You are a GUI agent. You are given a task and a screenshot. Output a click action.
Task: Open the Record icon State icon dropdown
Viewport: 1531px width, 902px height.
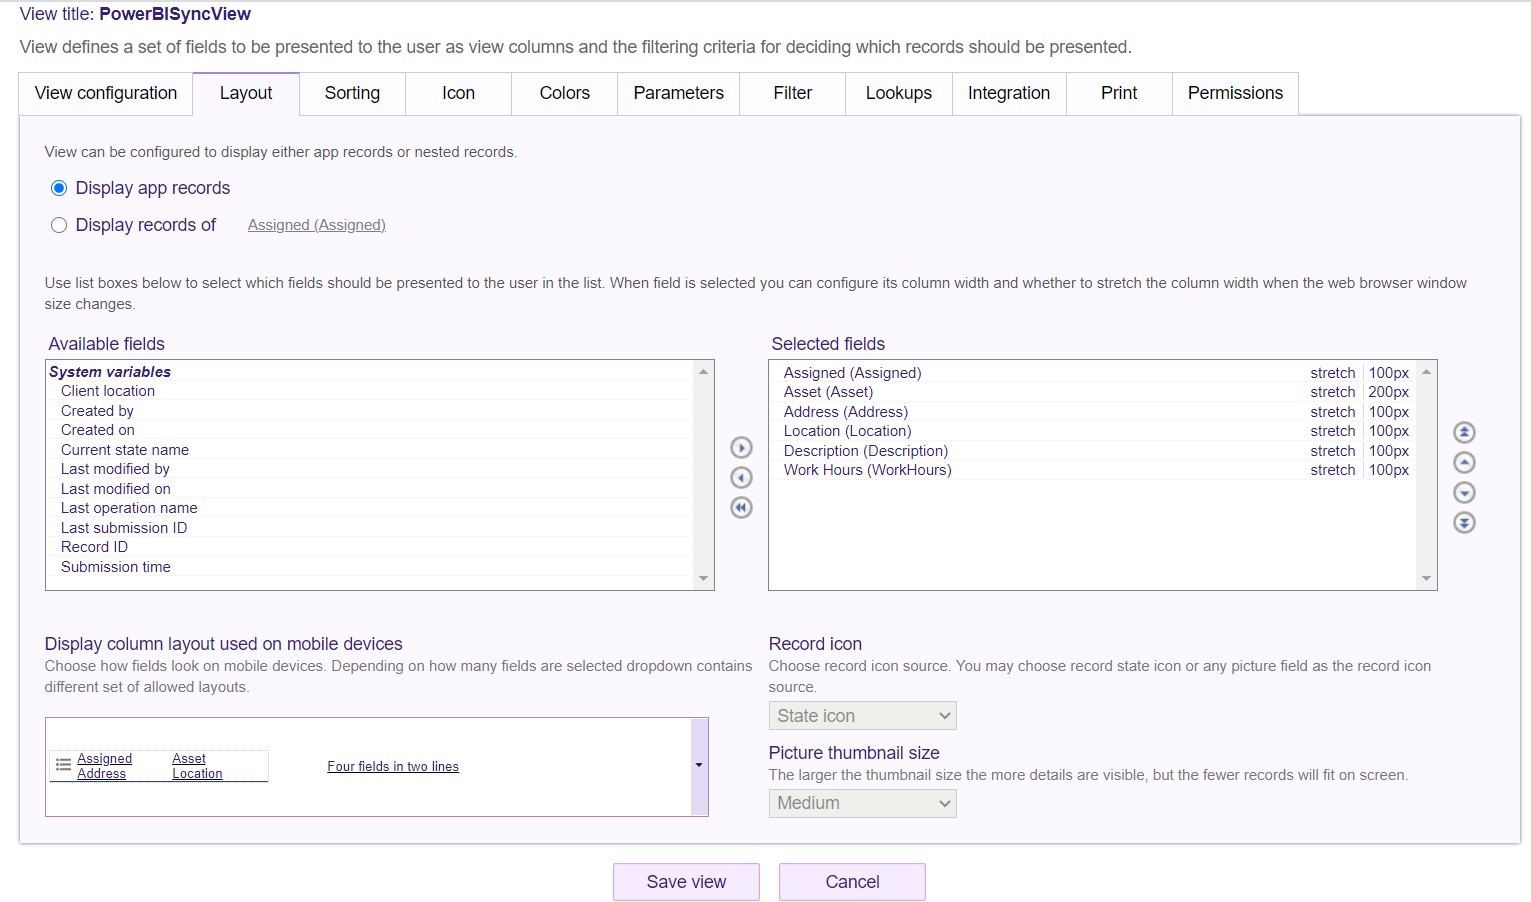click(x=862, y=716)
